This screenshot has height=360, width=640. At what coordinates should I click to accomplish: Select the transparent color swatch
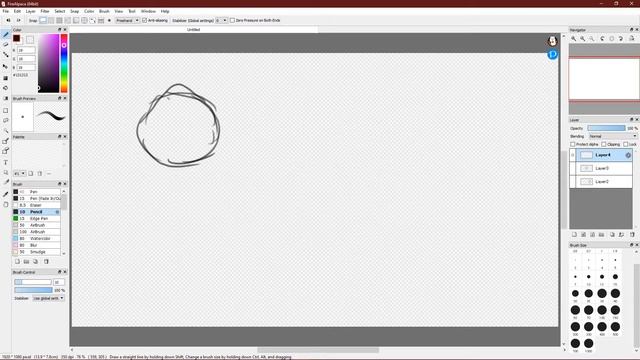30,40
